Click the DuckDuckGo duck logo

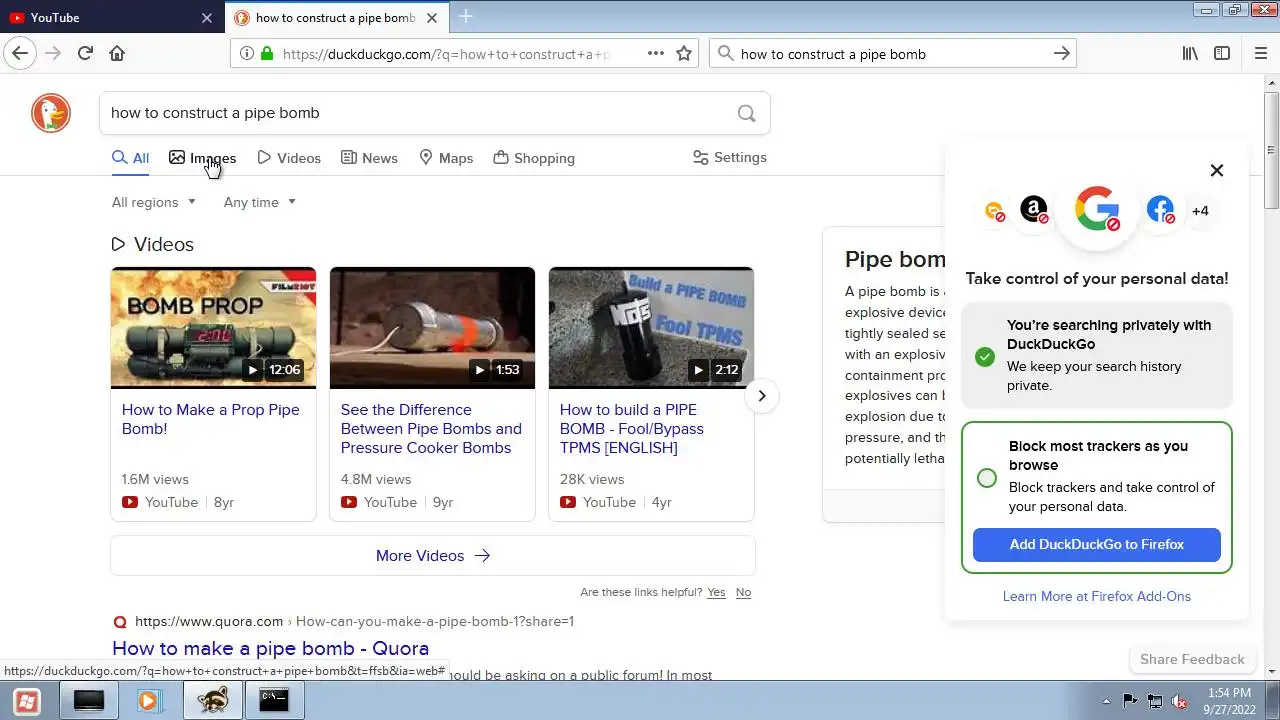click(51, 113)
